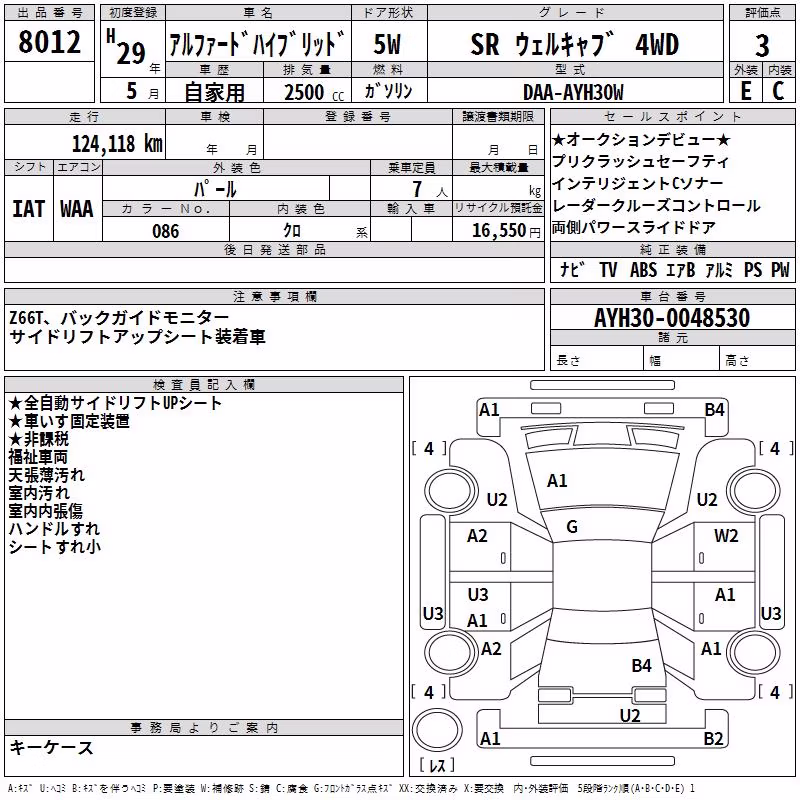Image resolution: width=800 pixels, height=800 pixels.
Task: Click equipment item アルミ
Action: coord(718,269)
